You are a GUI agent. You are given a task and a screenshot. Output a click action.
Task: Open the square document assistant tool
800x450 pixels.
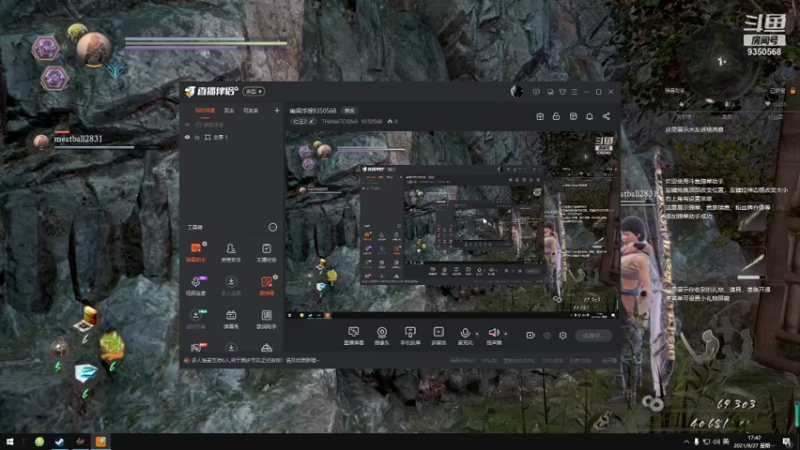point(266,318)
